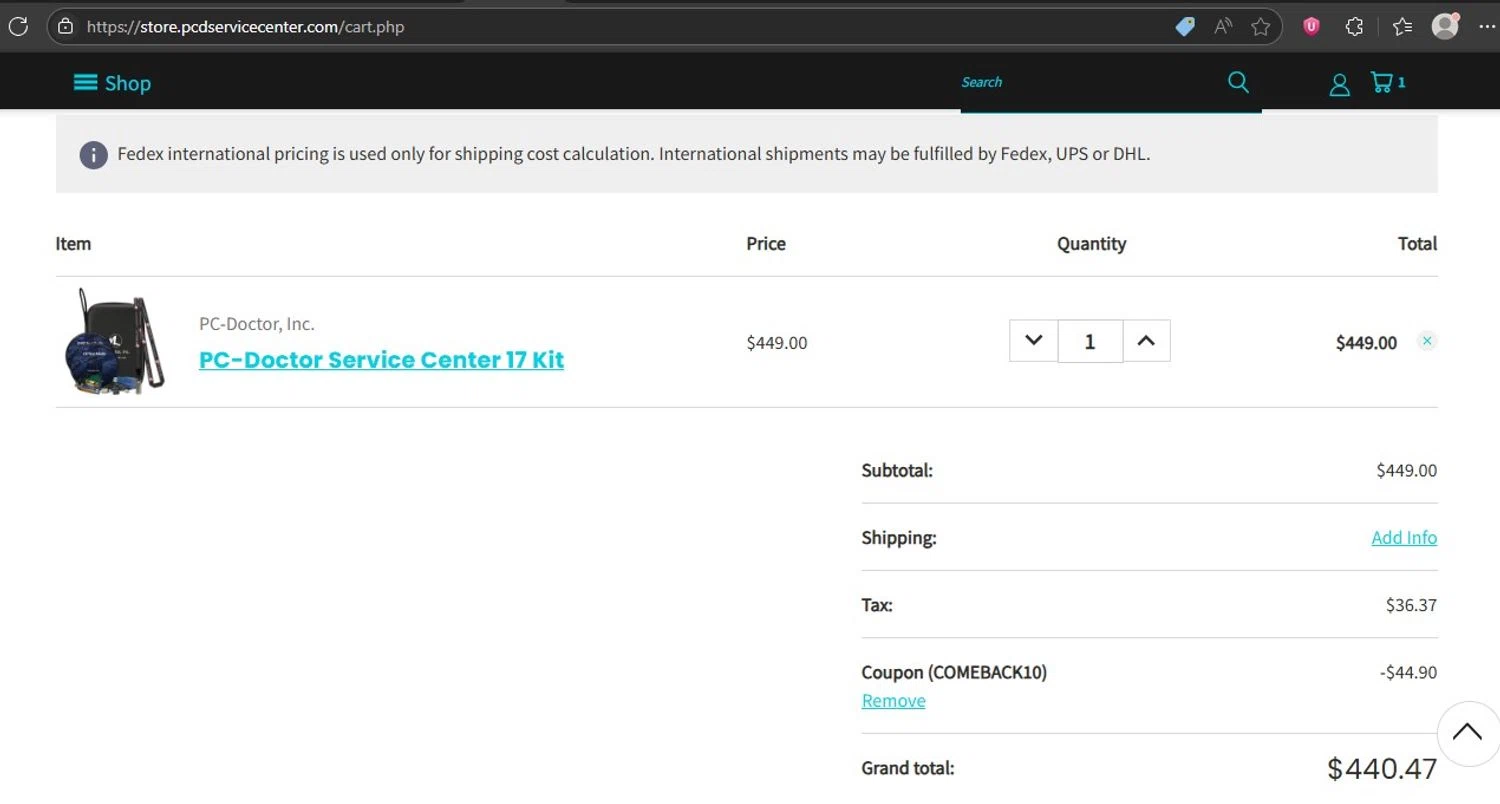This screenshot has height=804, width=1500.
Task: Add page to favorites with star icon
Action: click(1261, 27)
